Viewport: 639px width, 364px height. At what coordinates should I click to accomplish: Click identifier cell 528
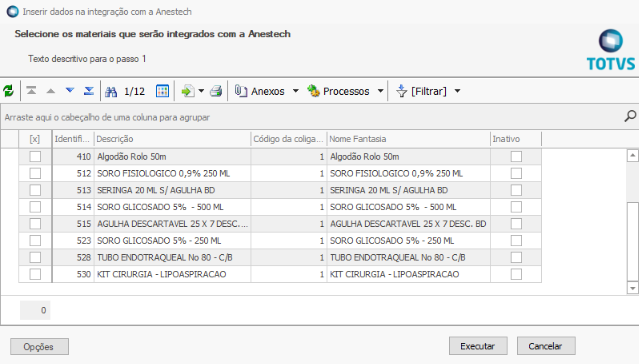point(73,257)
